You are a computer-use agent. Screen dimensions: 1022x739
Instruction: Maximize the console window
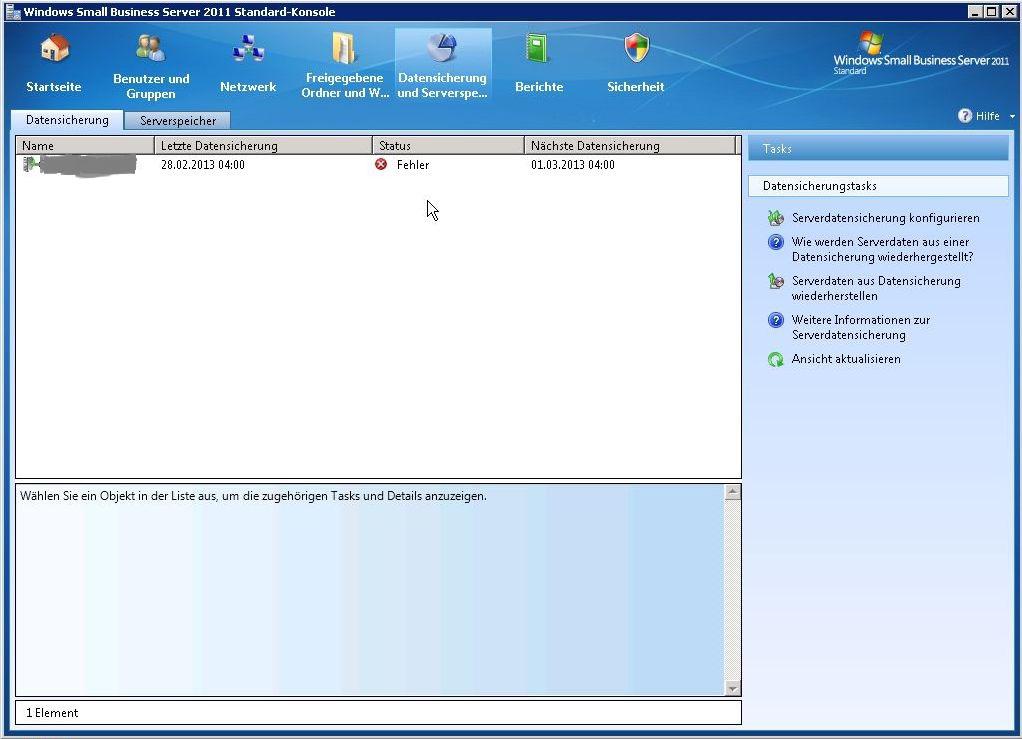991,11
